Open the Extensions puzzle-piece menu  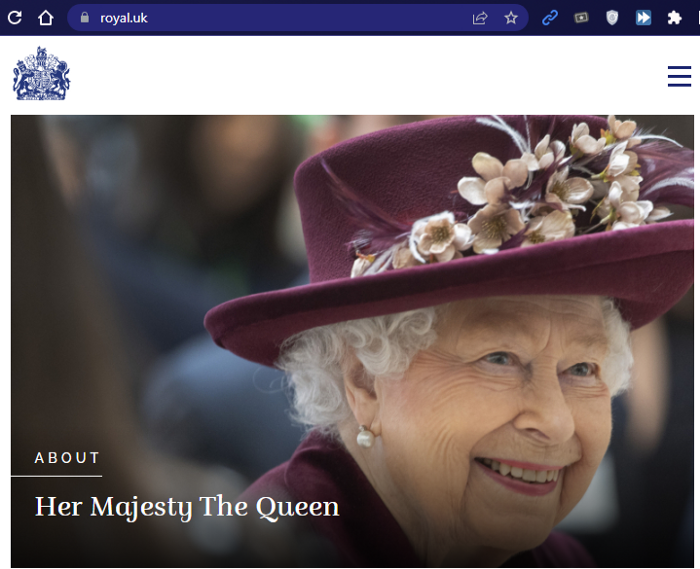click(674, 18)
